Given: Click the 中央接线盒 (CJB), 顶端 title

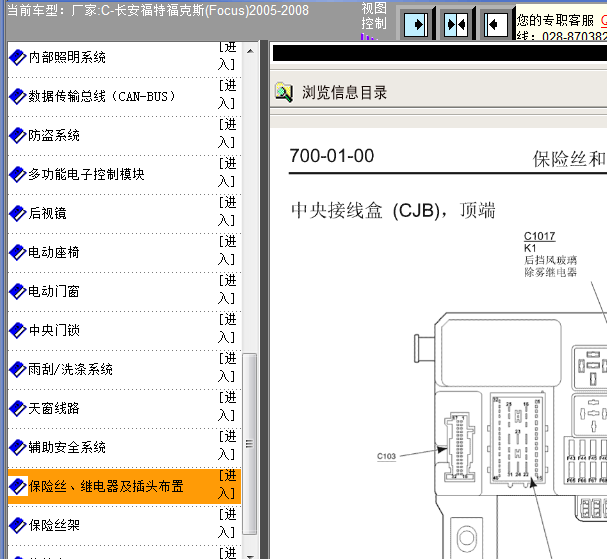Looking at the screenshot, I should click(x=393, y=211).
